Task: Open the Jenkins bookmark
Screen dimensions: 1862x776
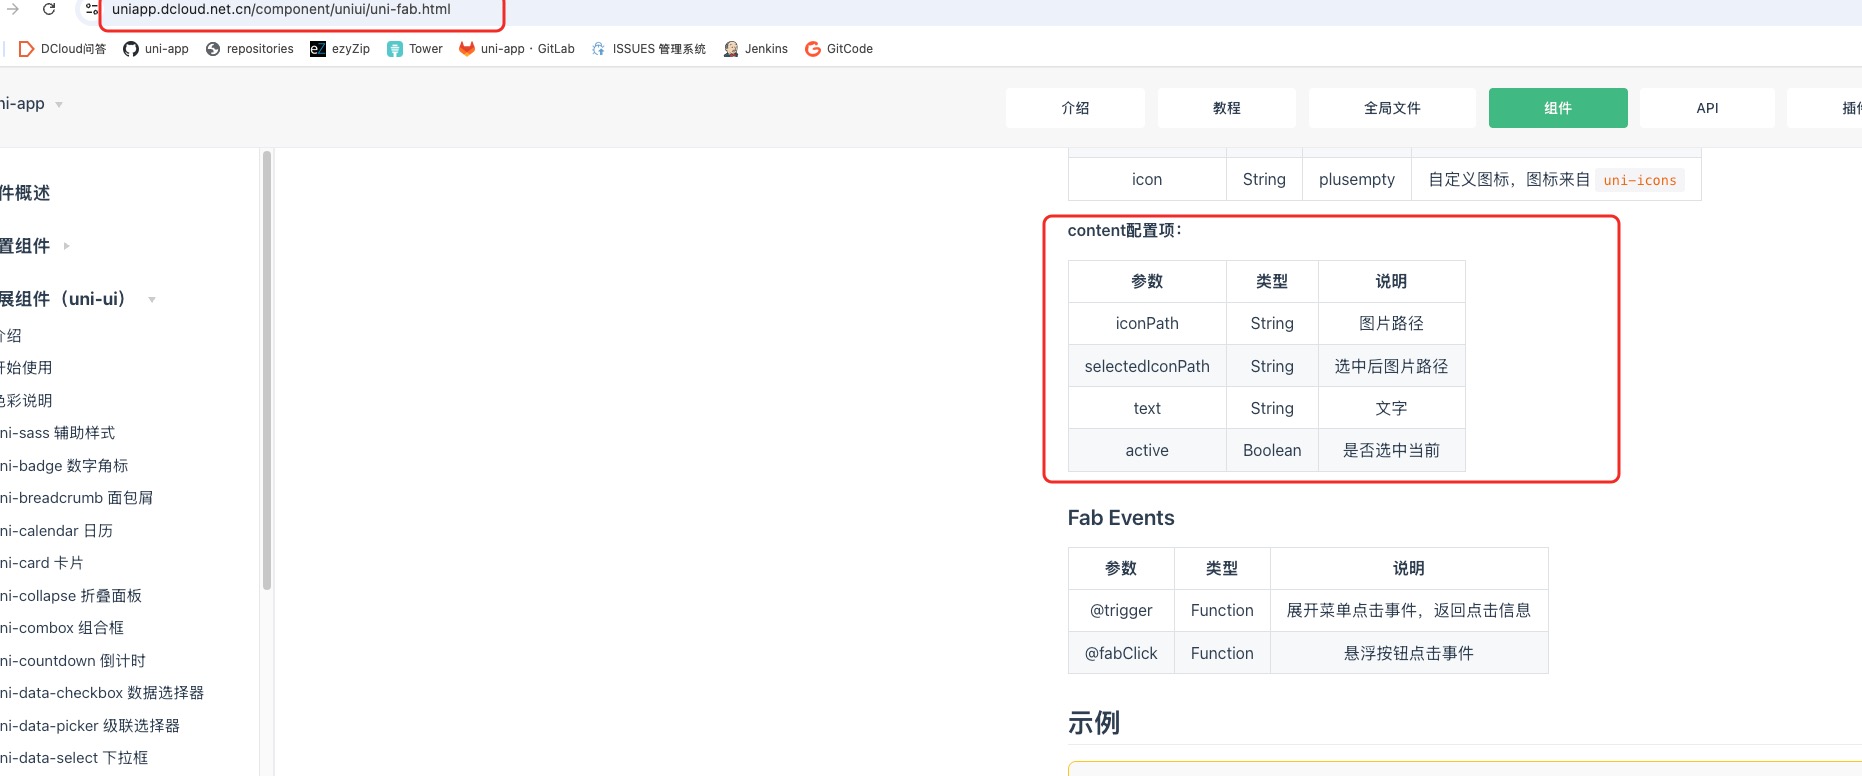Action: click(x=756, y=49)
